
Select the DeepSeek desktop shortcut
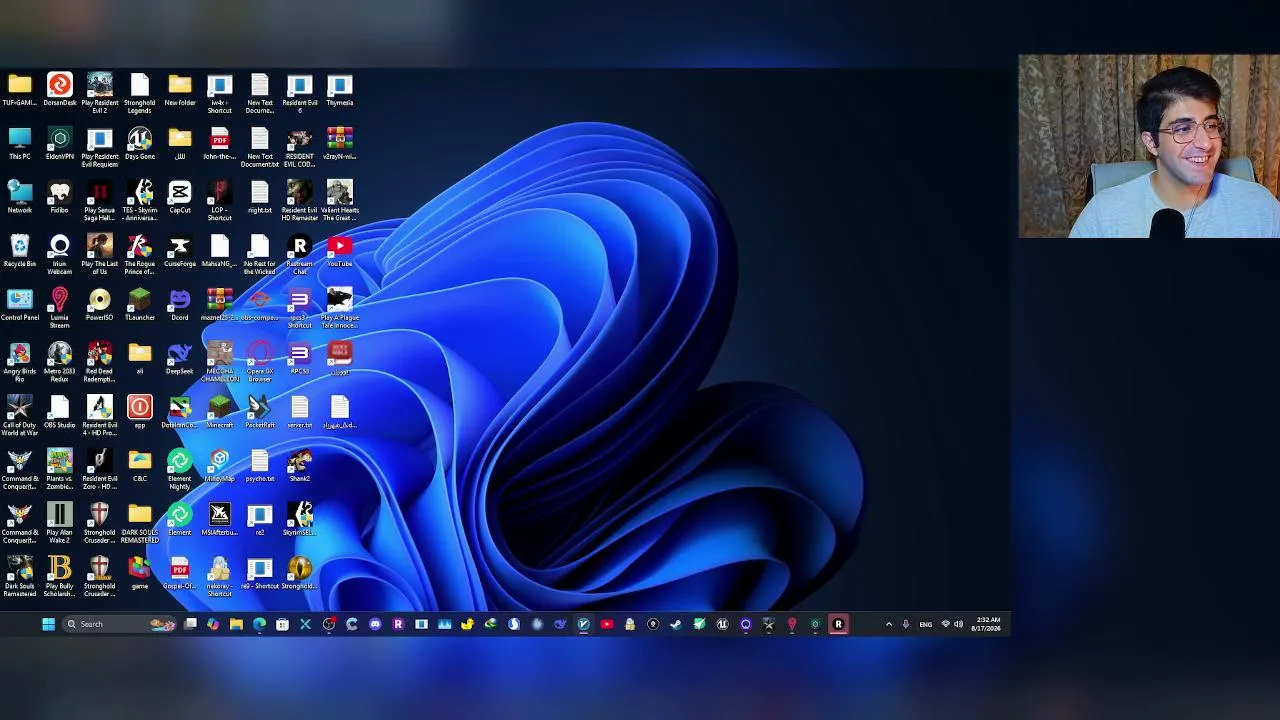180,359
